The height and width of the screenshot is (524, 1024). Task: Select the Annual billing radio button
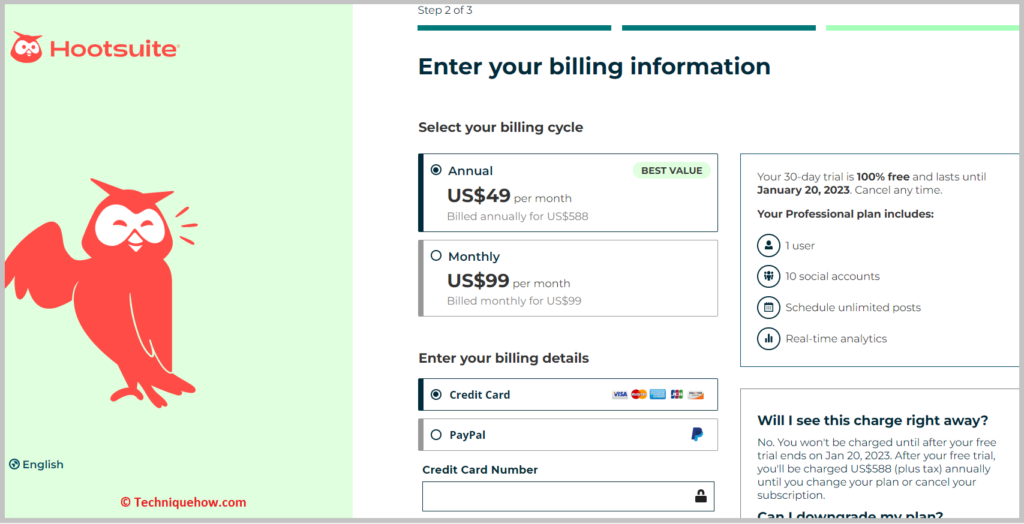pyautogui.click(x=436, y=170)
